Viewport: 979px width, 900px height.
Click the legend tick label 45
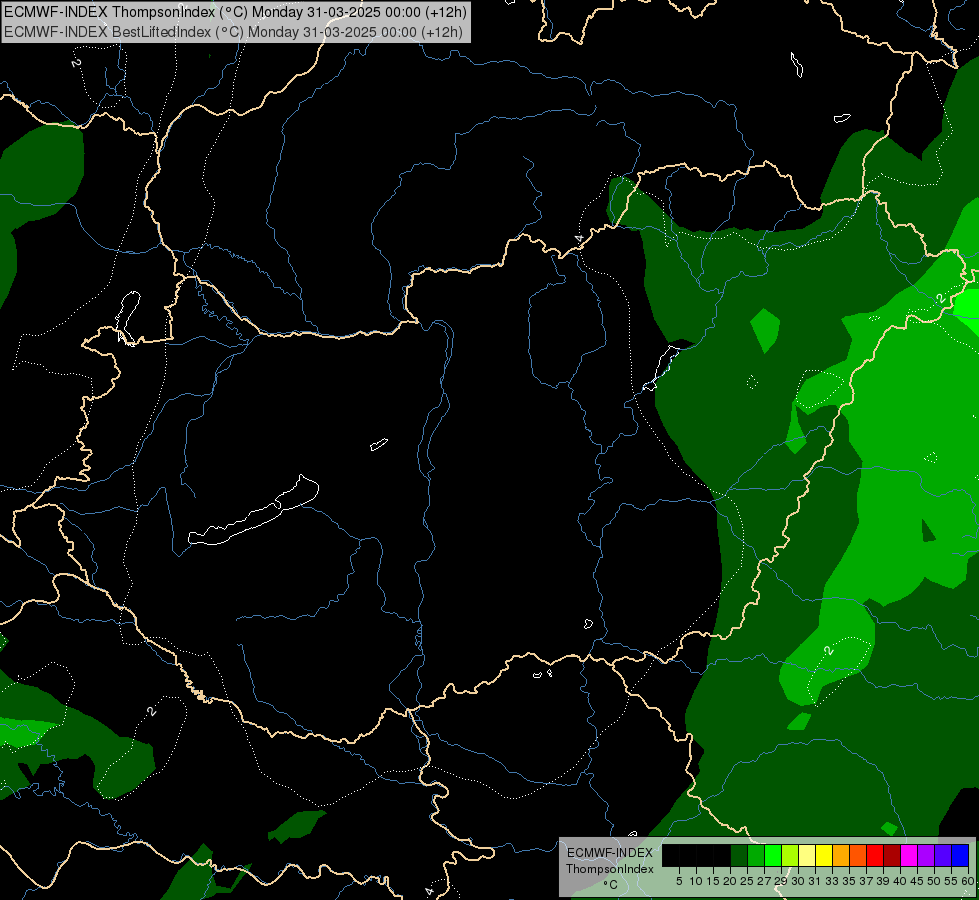pos(917,881)
